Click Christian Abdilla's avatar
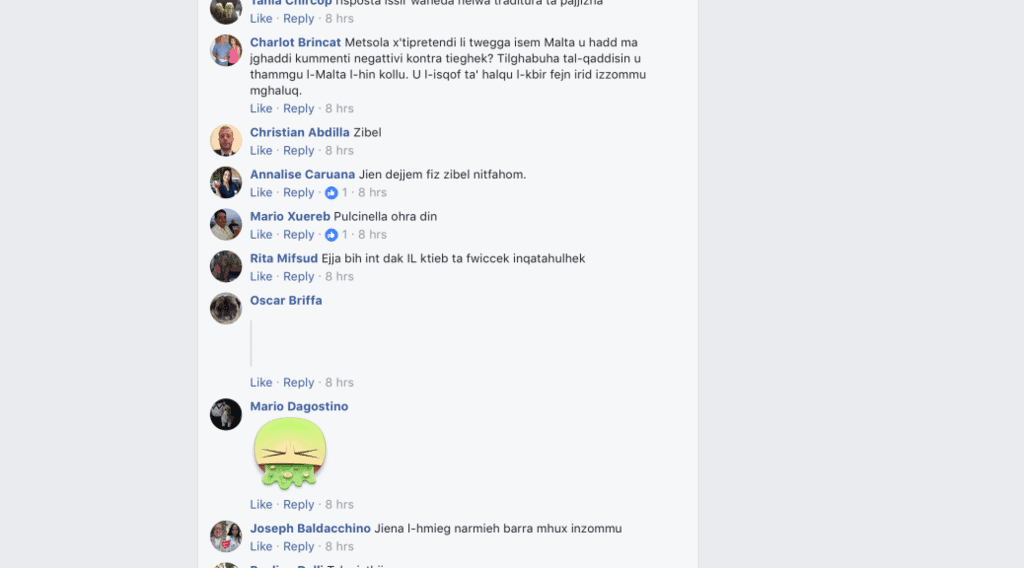 pos(226,140)
